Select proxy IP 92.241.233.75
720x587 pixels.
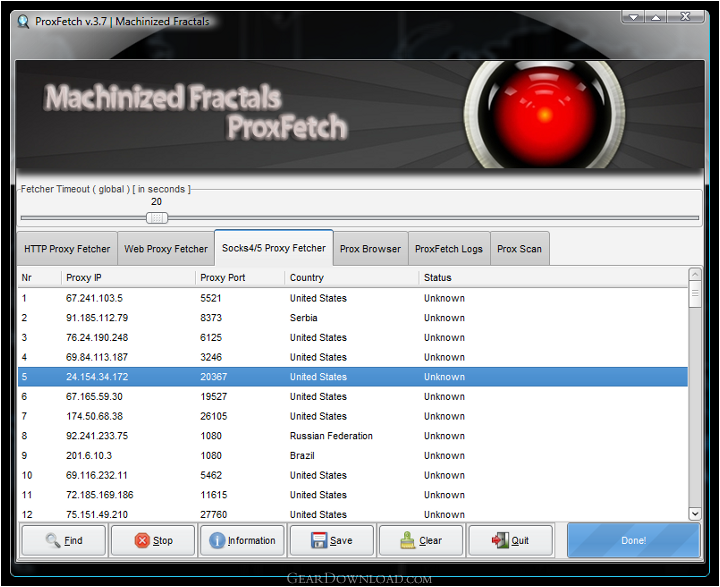pyautogui.click(x=97, y=436)
